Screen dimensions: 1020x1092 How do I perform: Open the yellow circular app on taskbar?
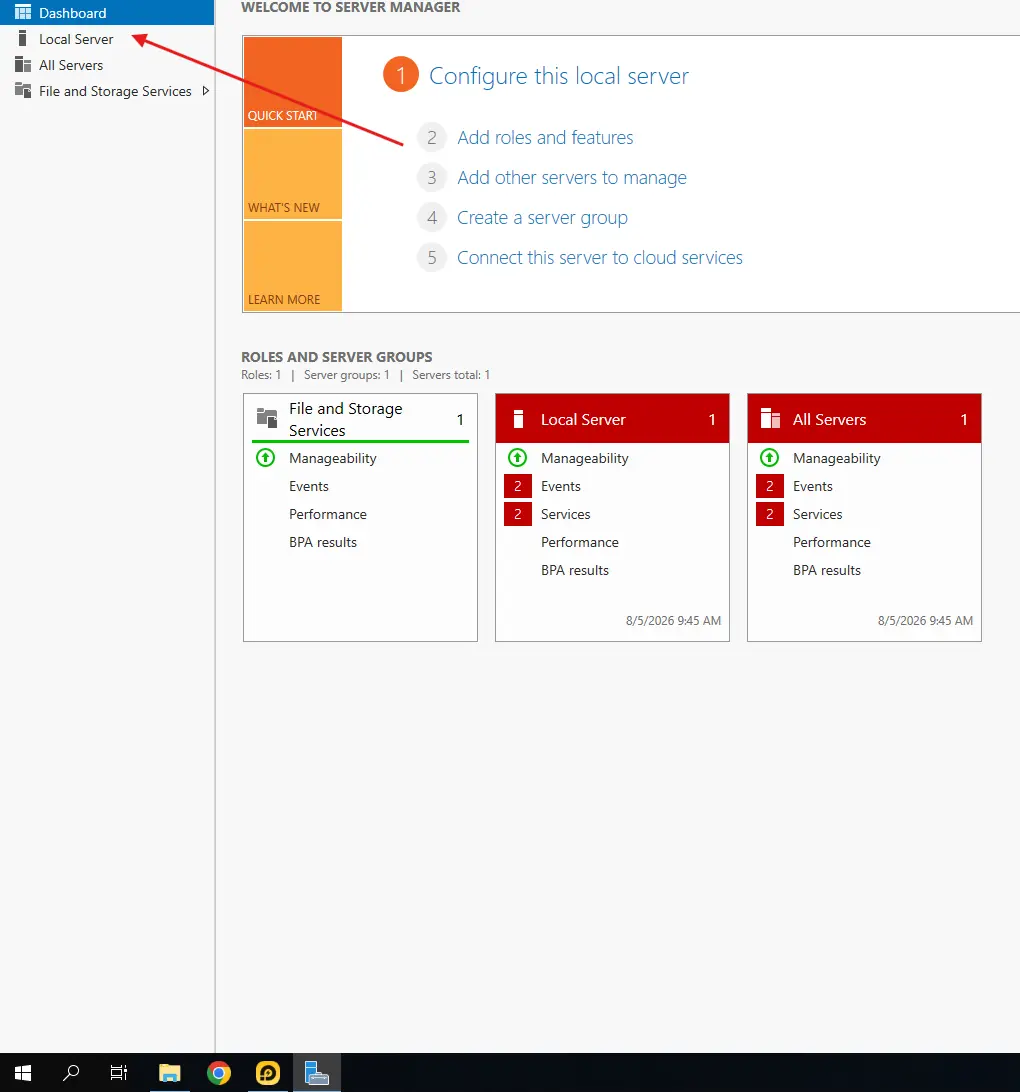coord(268,1072)
